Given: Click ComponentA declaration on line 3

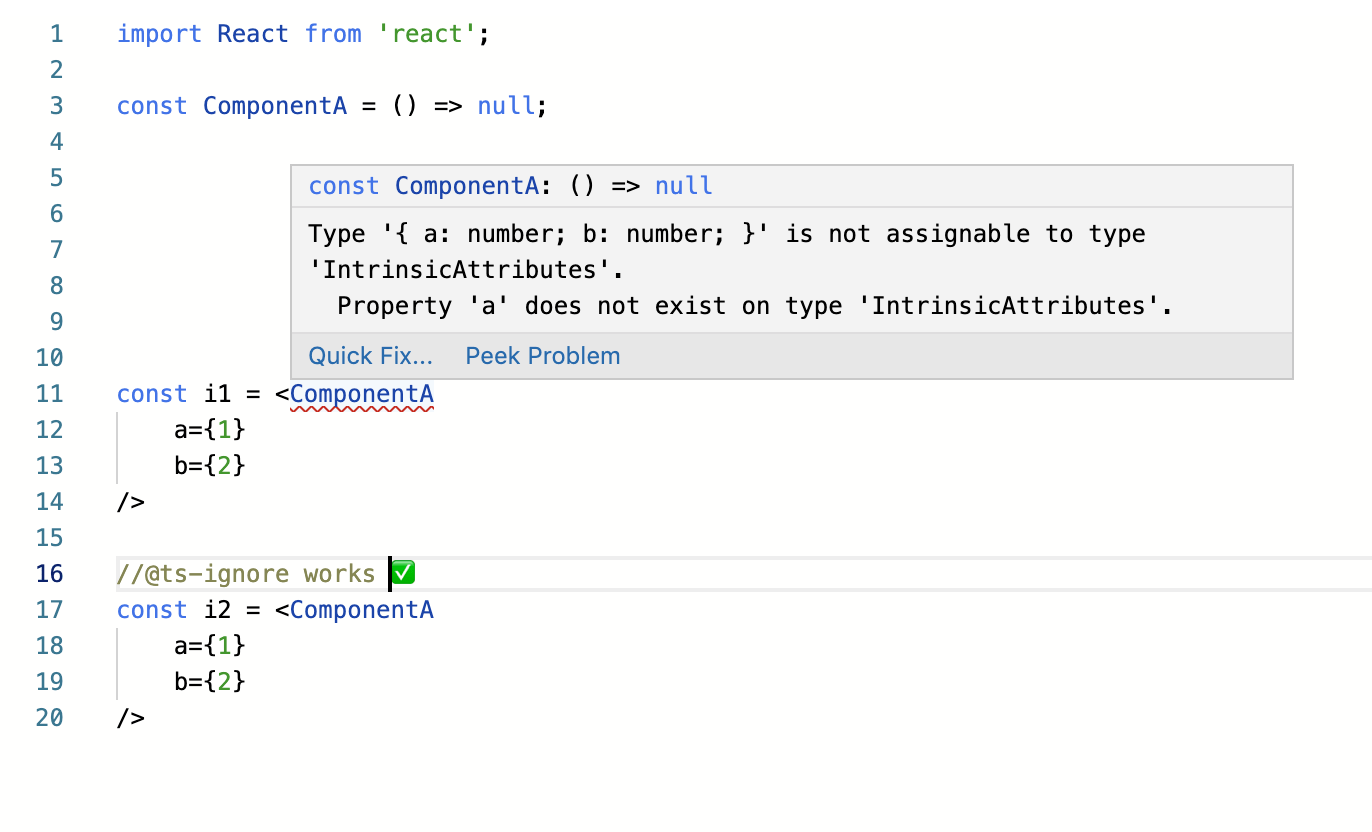Looking at the screenshot, I should 275,105.
